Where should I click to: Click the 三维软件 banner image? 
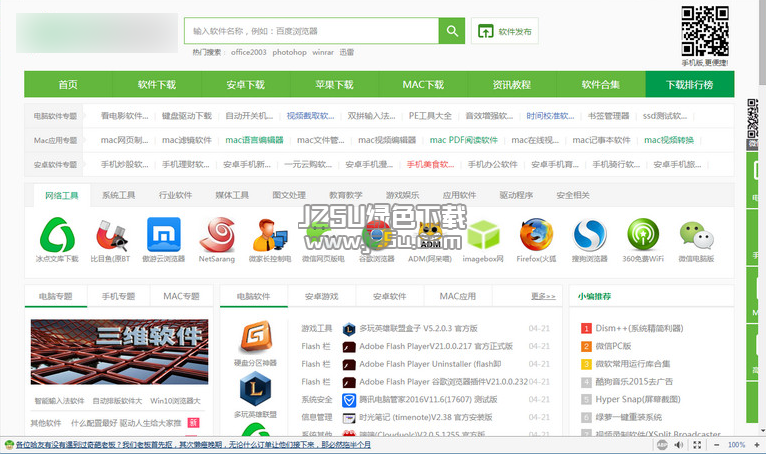click(119, 352)
